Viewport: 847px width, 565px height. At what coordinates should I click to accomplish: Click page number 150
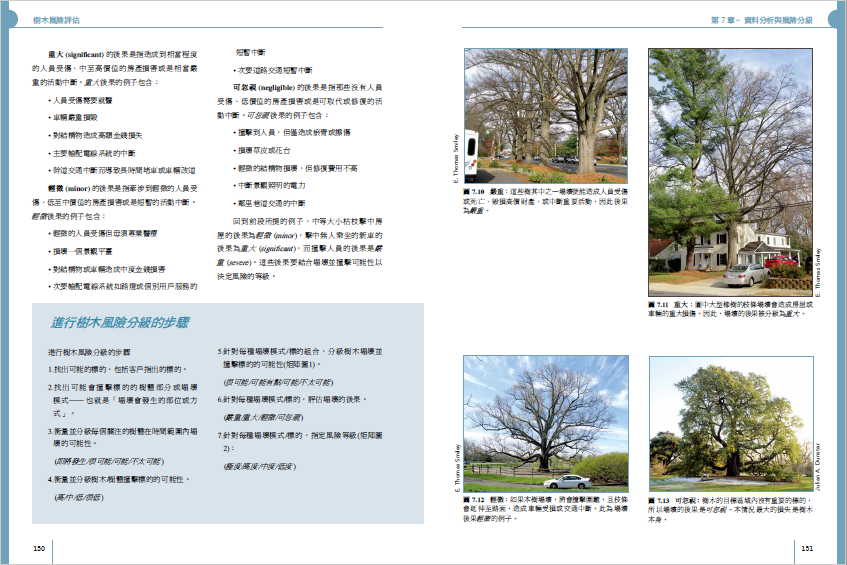click(39, 548)
